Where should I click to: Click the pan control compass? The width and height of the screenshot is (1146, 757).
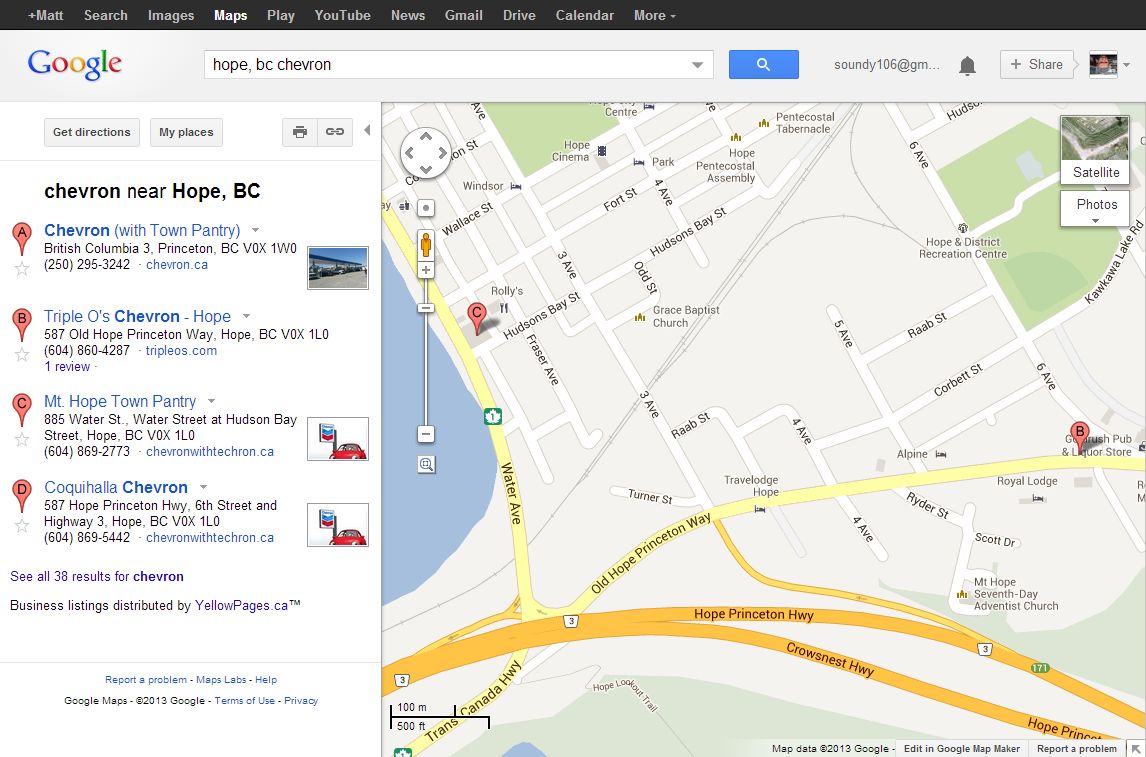(426, 153)
